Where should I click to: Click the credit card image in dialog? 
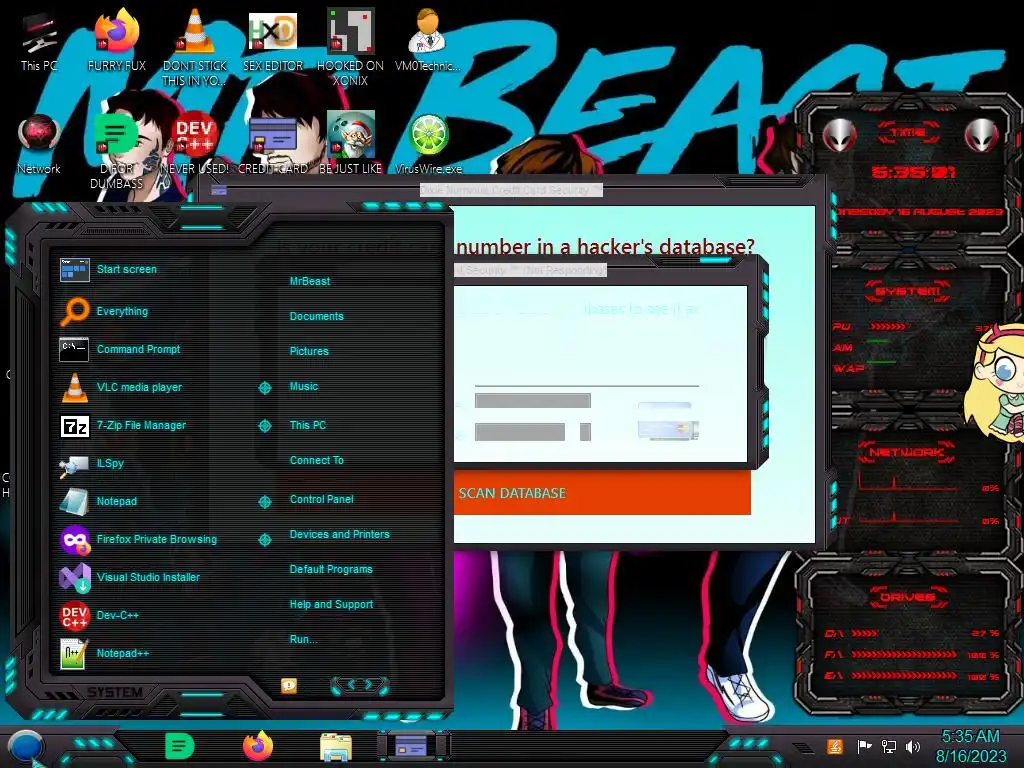(668, 429)
